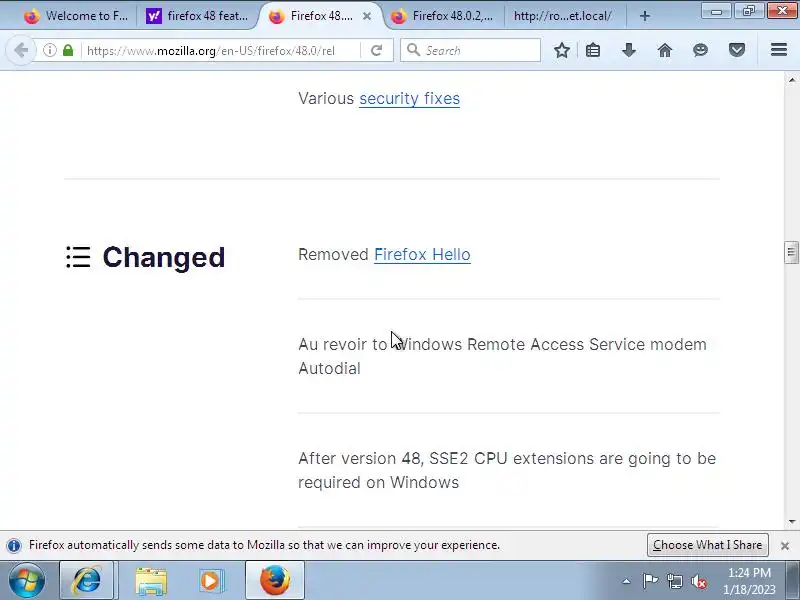
Task: Restore down the Firefox window
Action: (748, 11)
